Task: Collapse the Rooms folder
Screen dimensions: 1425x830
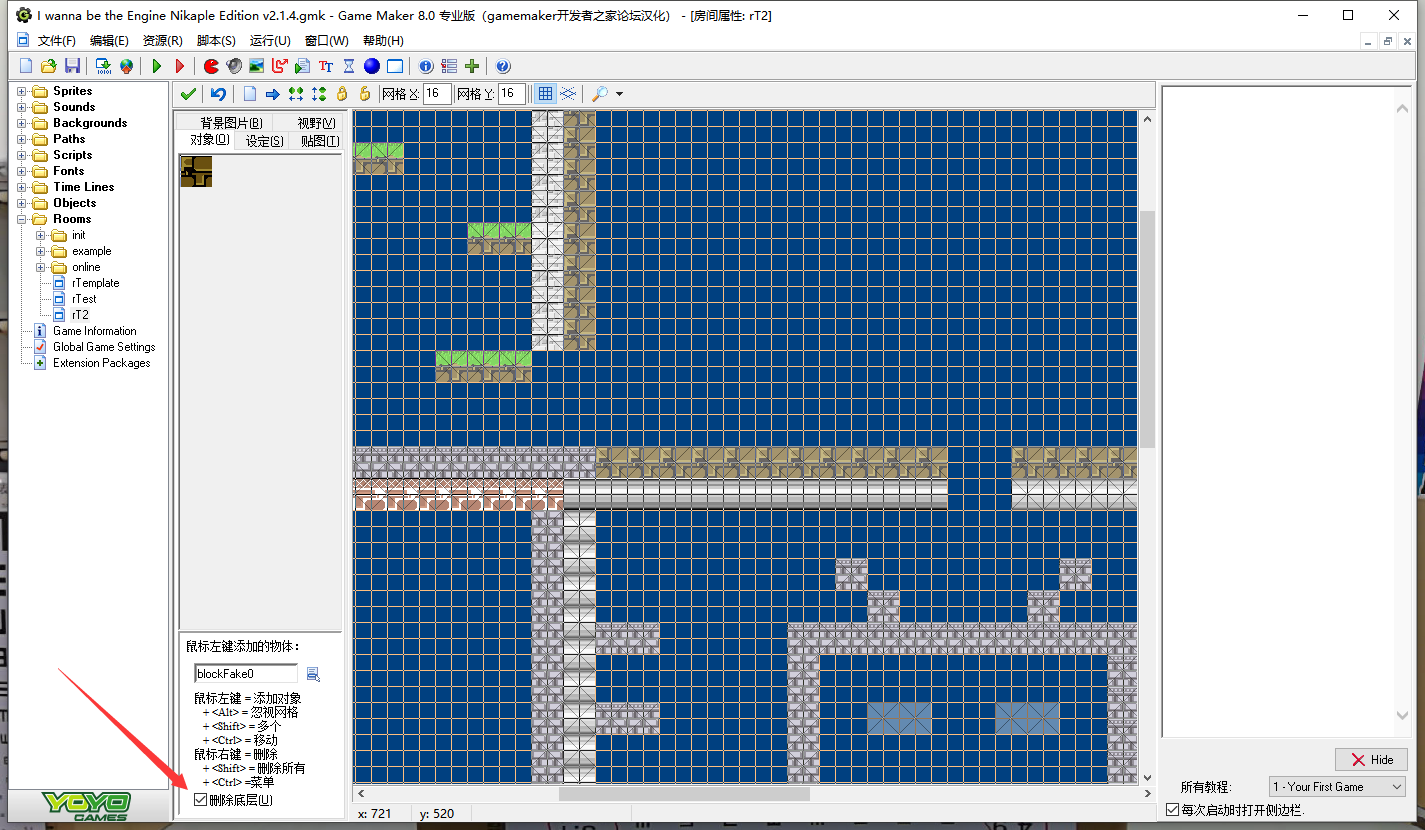Action: click(x=22, y=219)
